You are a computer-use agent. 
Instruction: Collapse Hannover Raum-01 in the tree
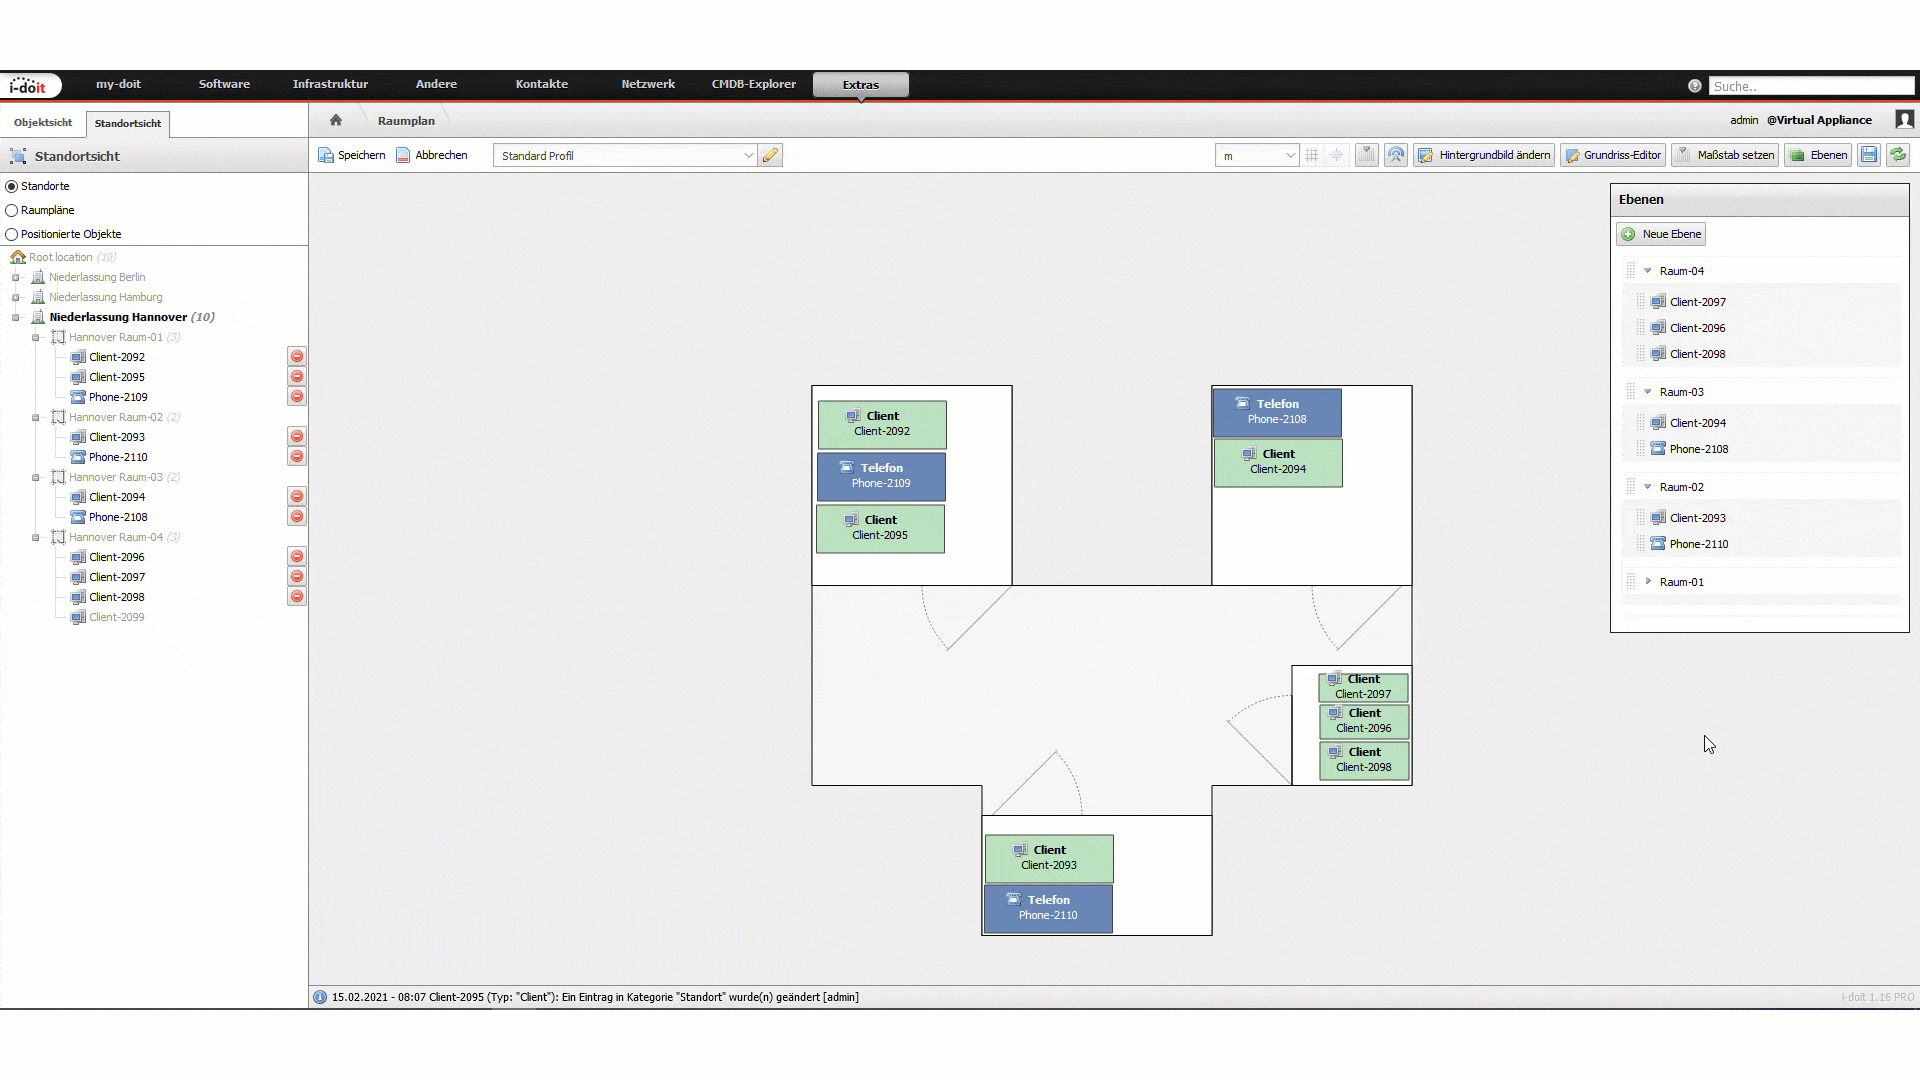pos(36,337)
